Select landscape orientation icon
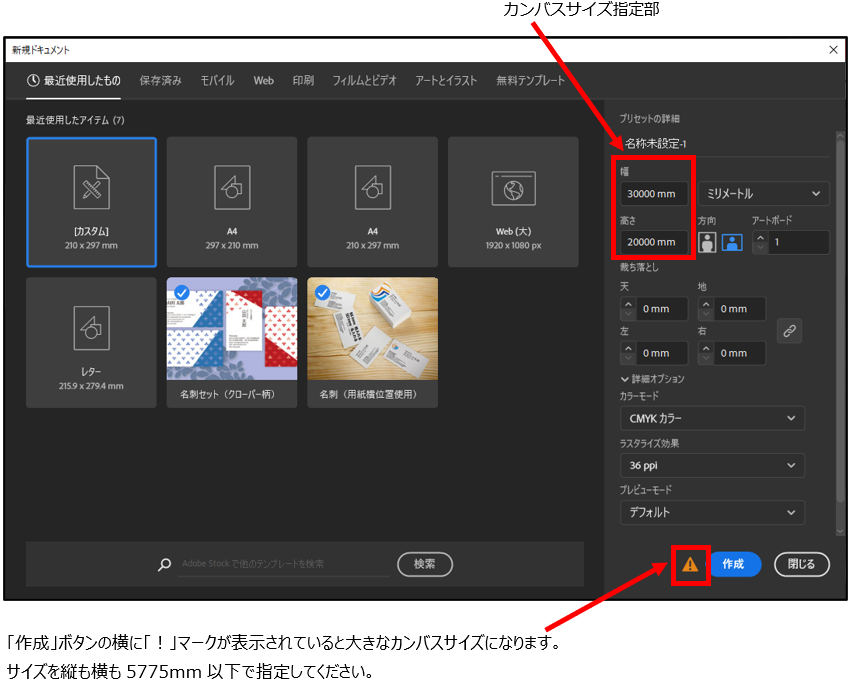This screenshot has height=687, width=848. pyautogui.click(x=732, y=242)
